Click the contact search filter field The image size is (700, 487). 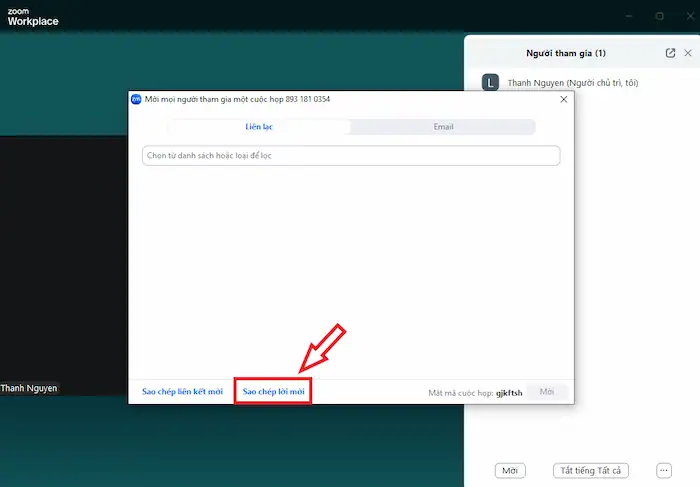(x=350, y=156)
